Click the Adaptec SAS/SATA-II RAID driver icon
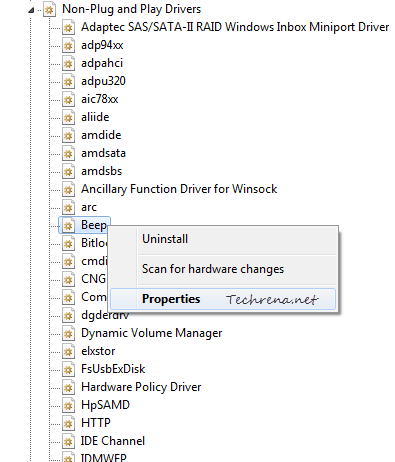Screen dimensions: 395x462 pyautogui.click(x=68, y=27)
